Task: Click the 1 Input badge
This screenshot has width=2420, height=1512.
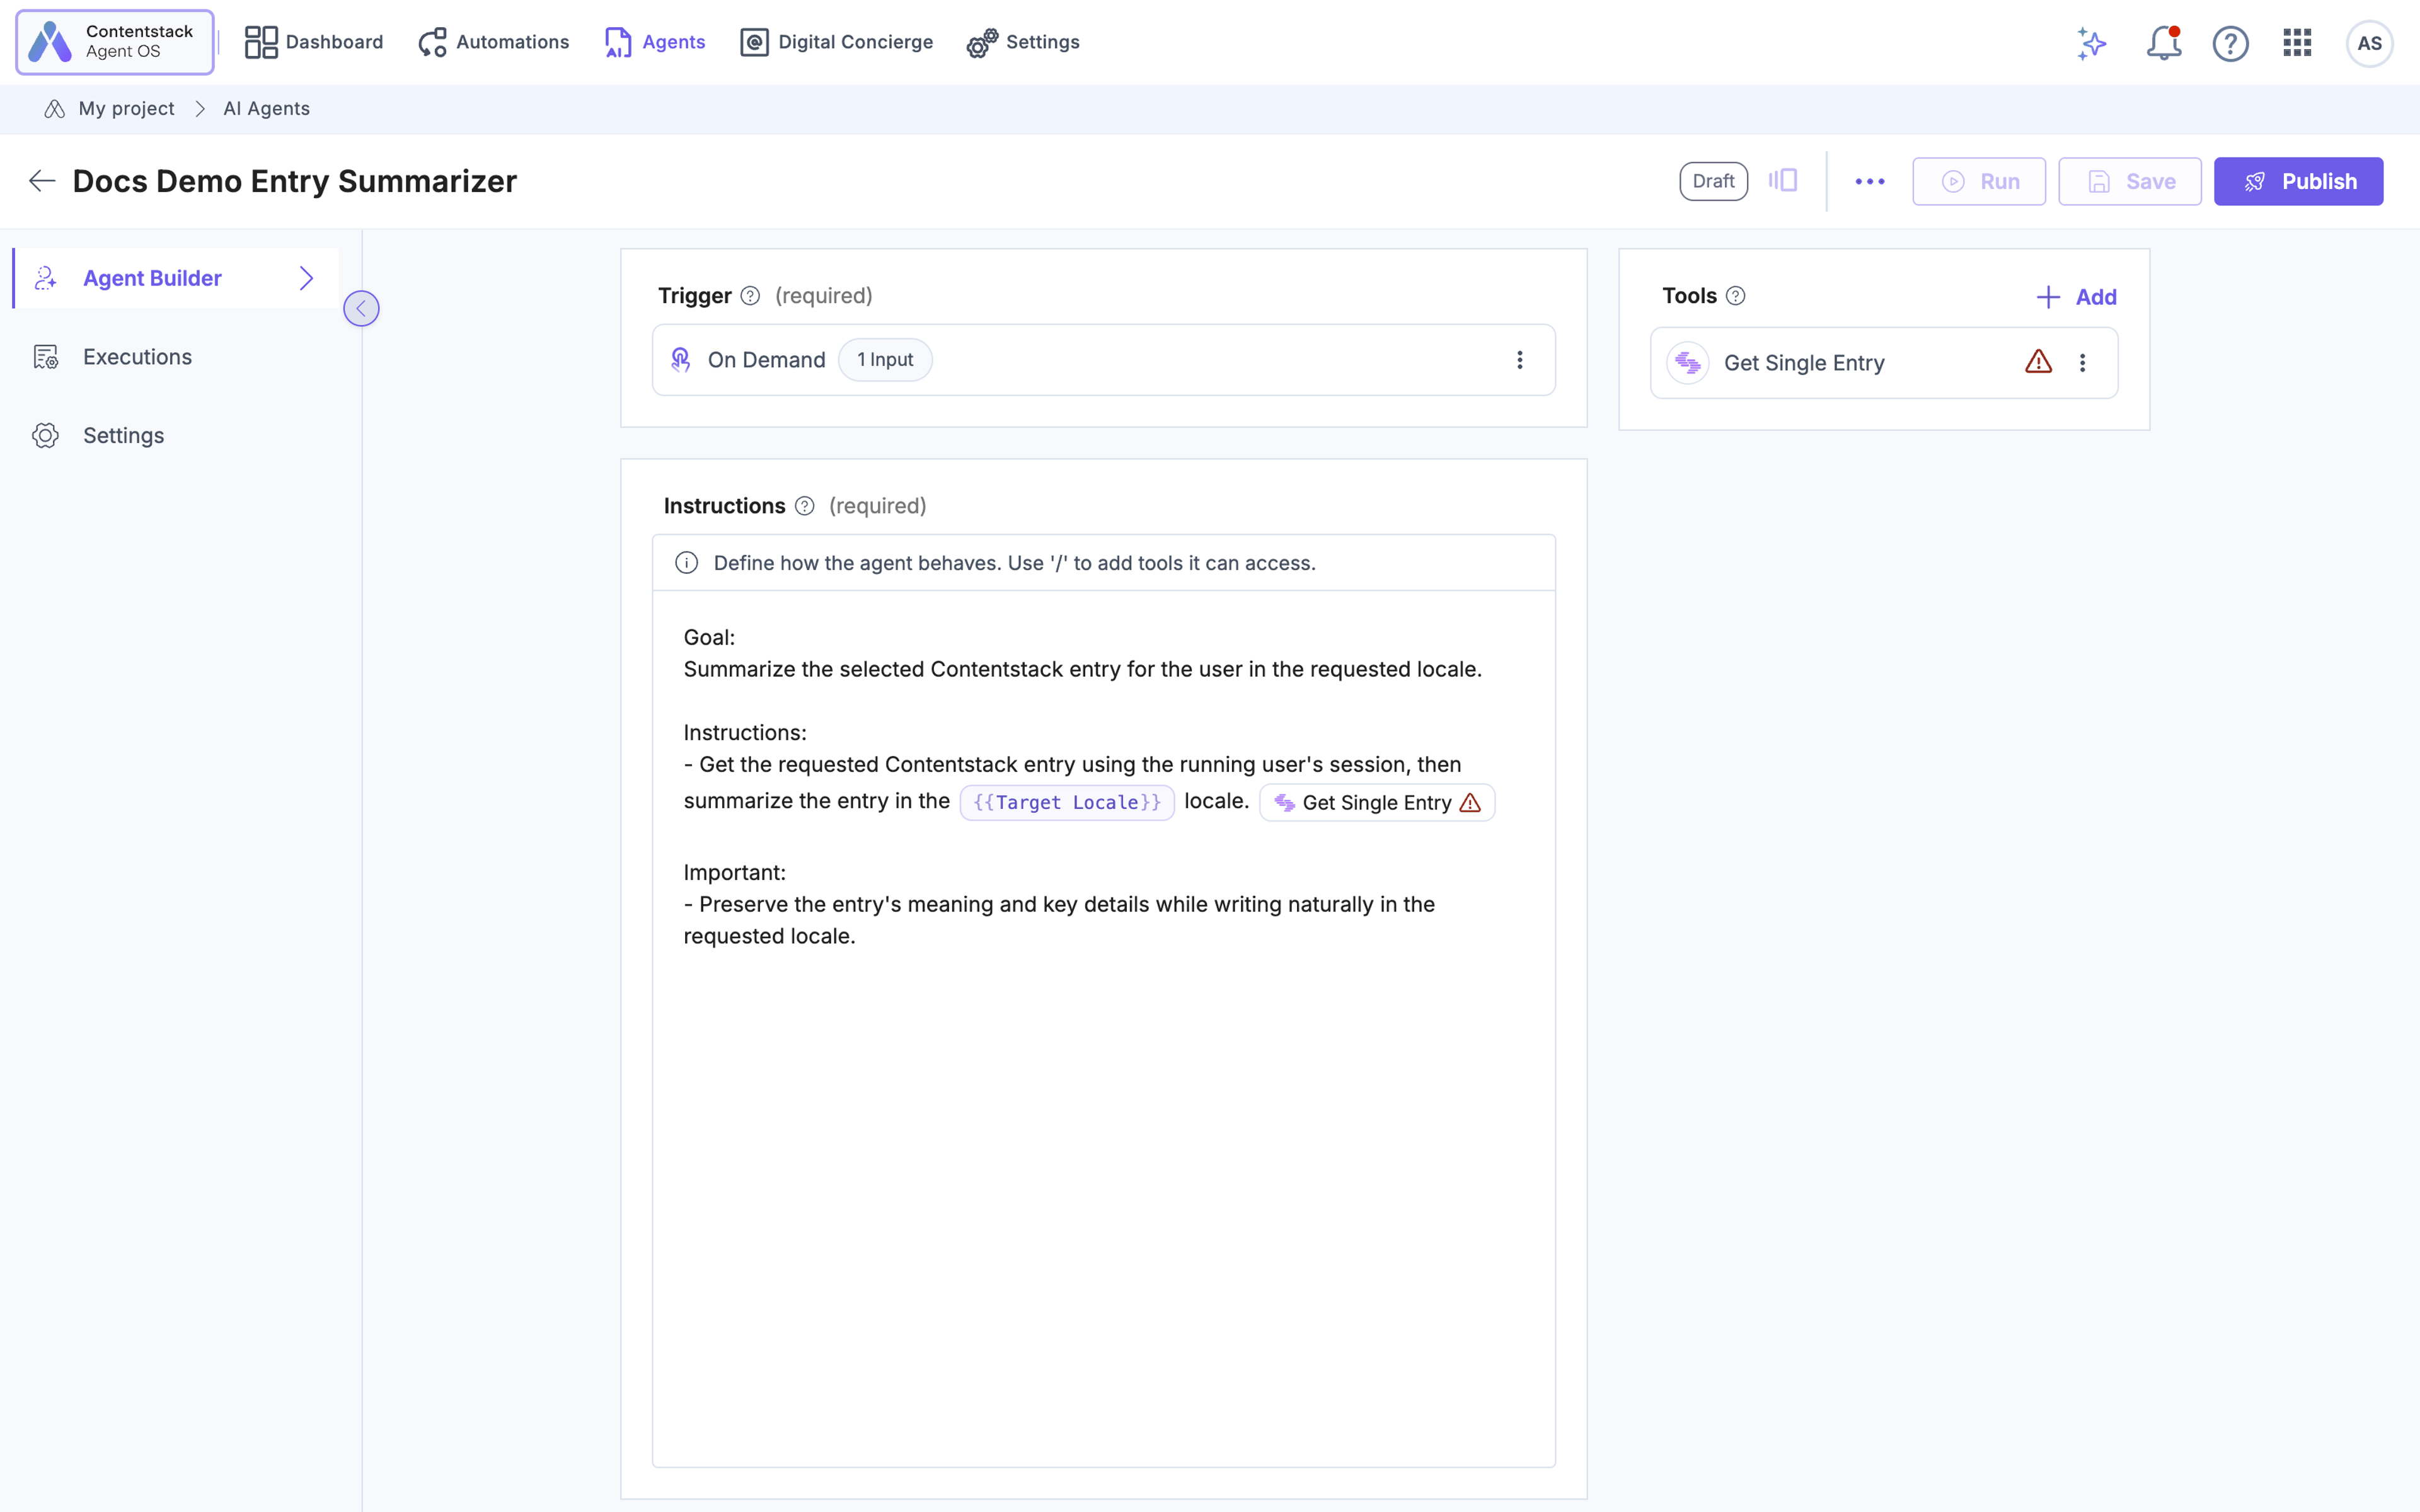Action: [x=884, y=360]
